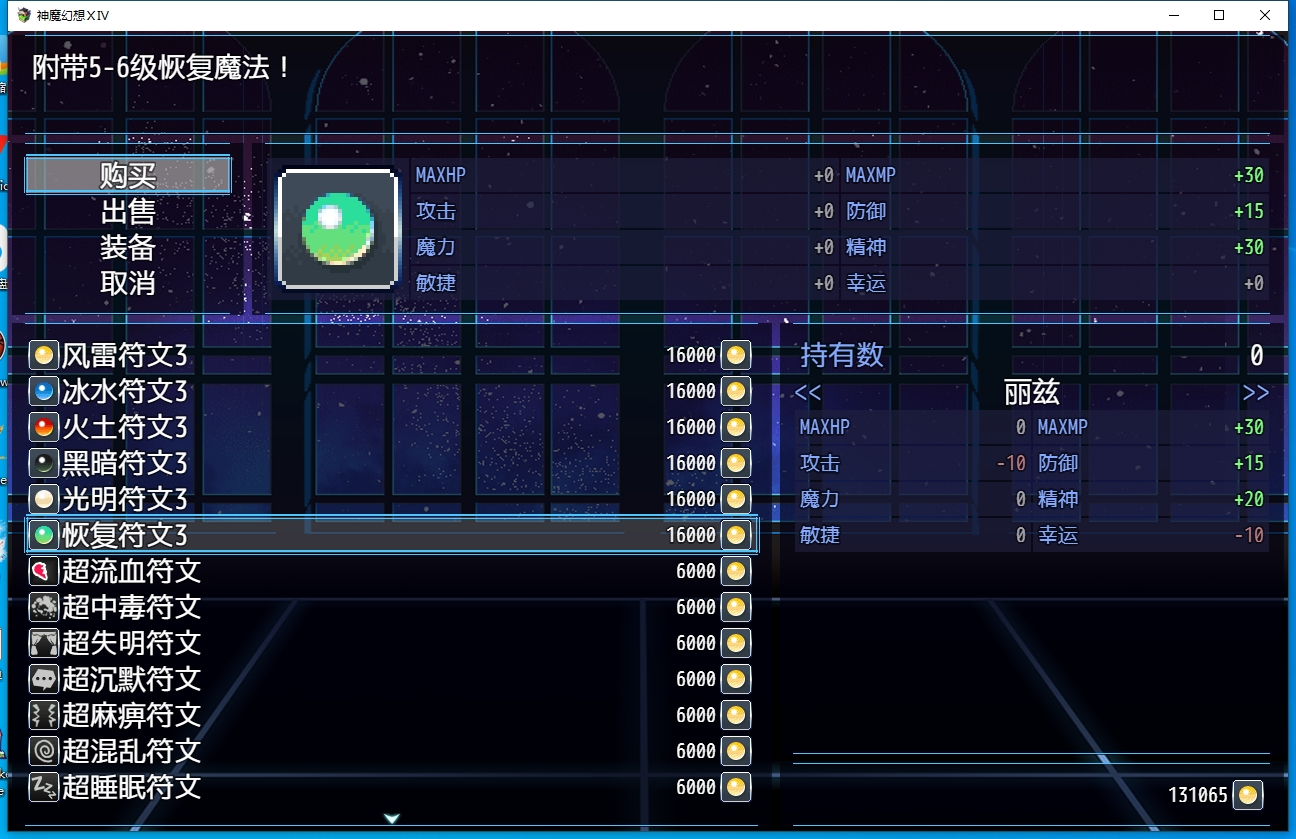
Task: Click the 超沉默符文 silence bubble icon
Action: pos(43,679)
